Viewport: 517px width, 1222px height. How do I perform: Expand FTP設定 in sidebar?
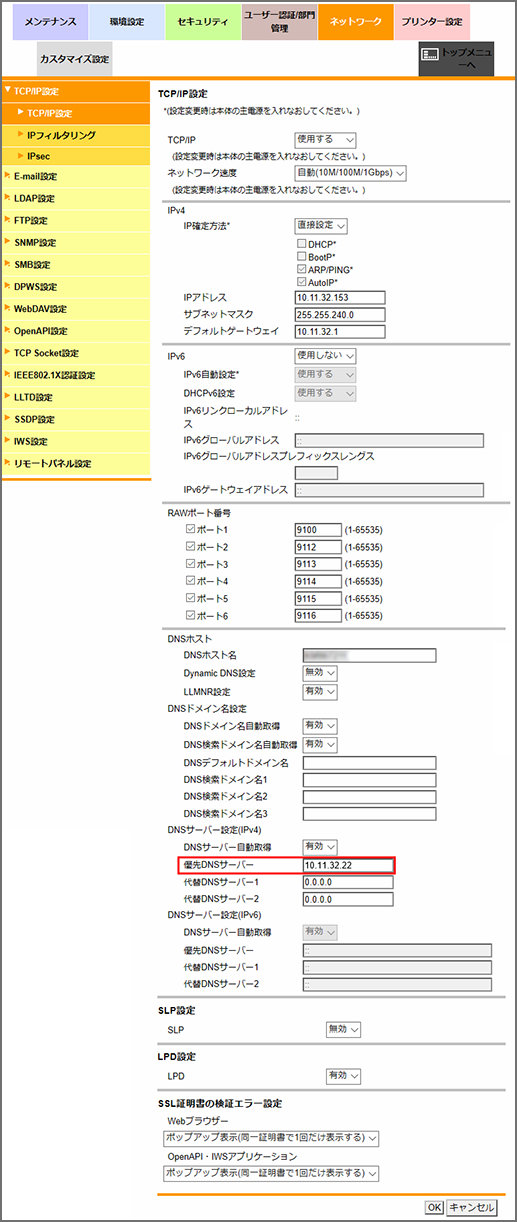pos(75,221)
